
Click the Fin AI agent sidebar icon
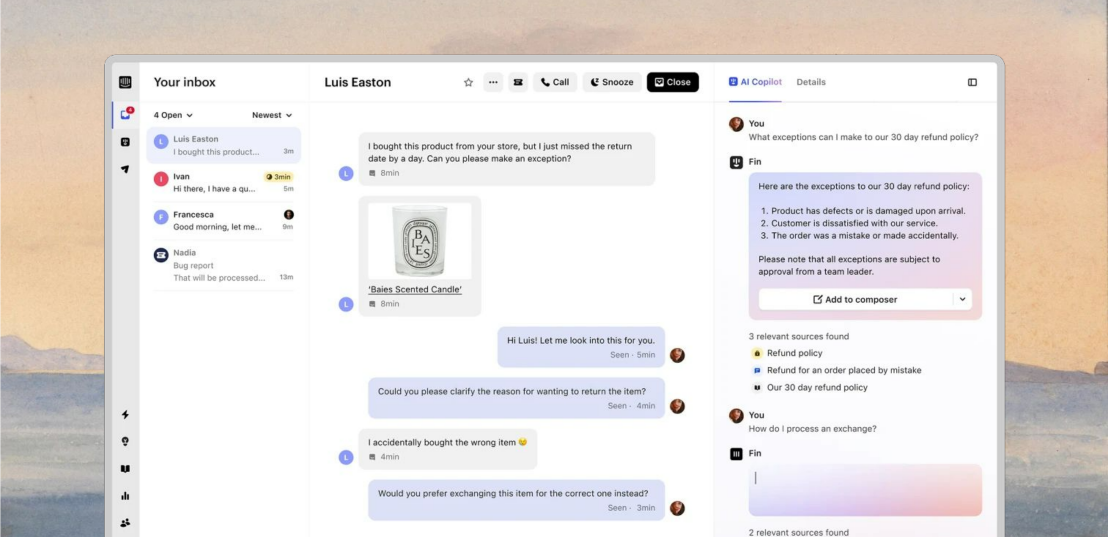125,142
